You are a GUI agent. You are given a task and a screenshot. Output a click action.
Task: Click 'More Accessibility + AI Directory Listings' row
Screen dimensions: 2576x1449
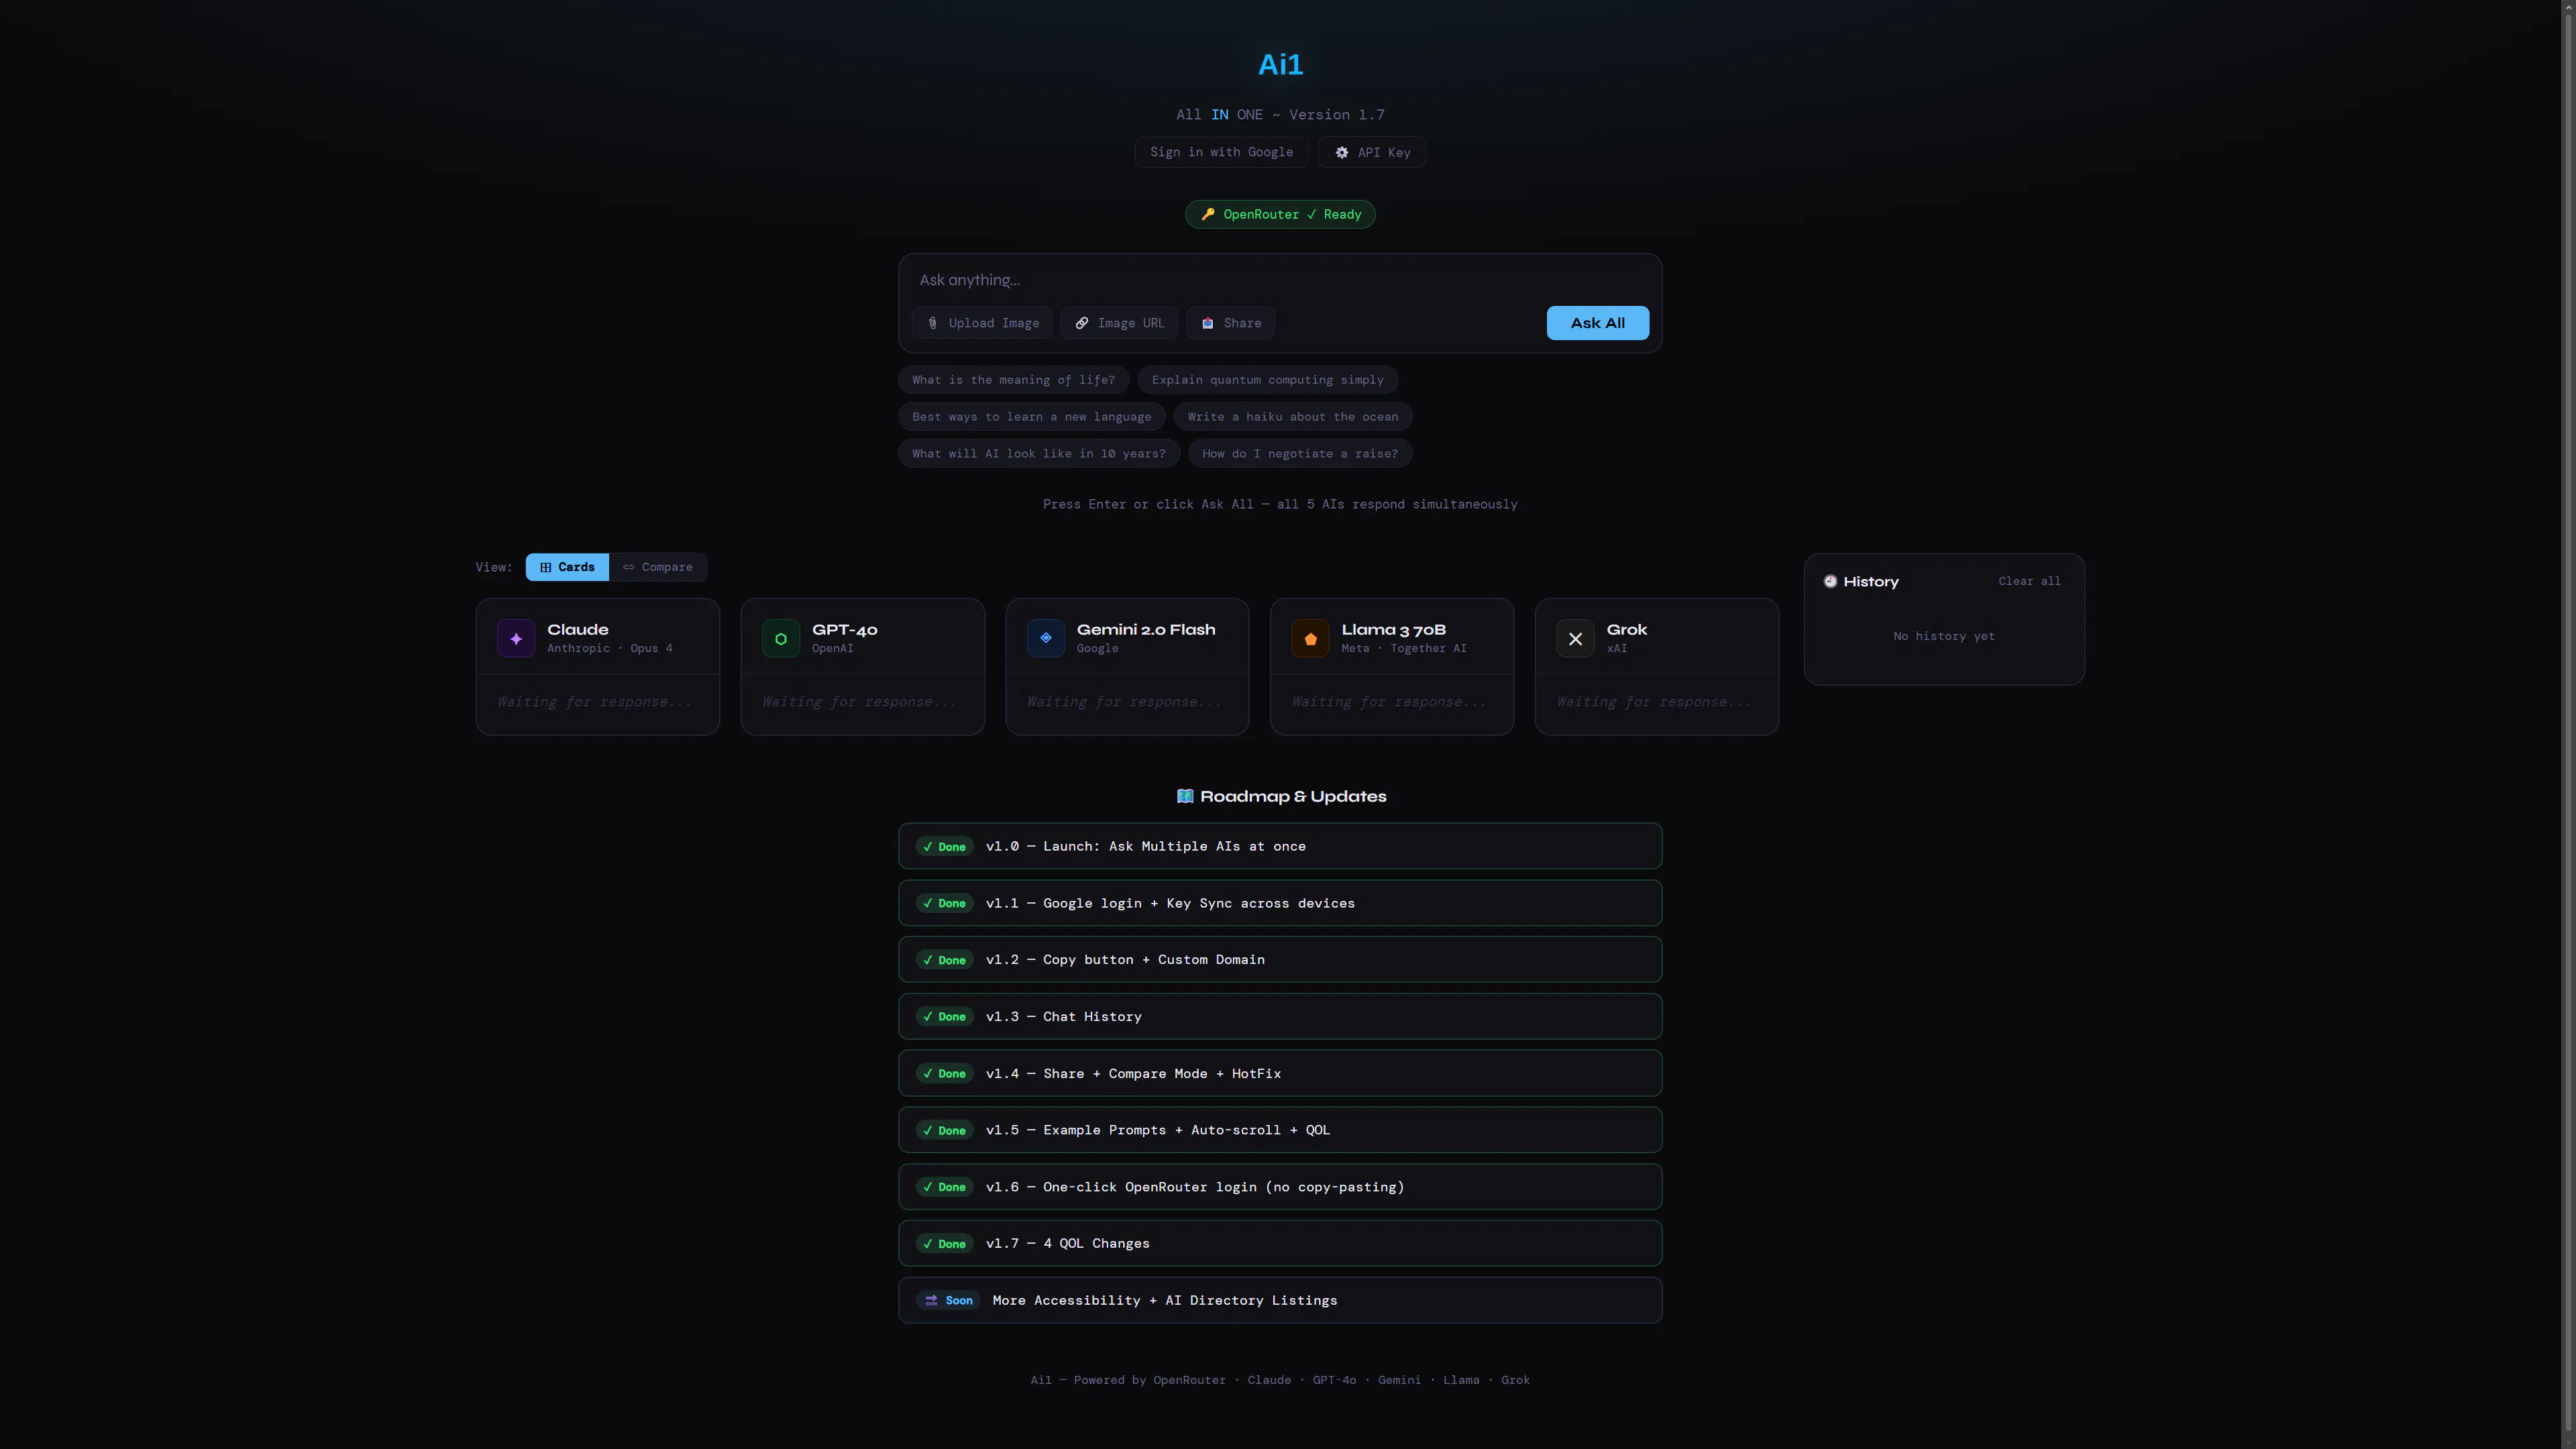(1280, 1300)
